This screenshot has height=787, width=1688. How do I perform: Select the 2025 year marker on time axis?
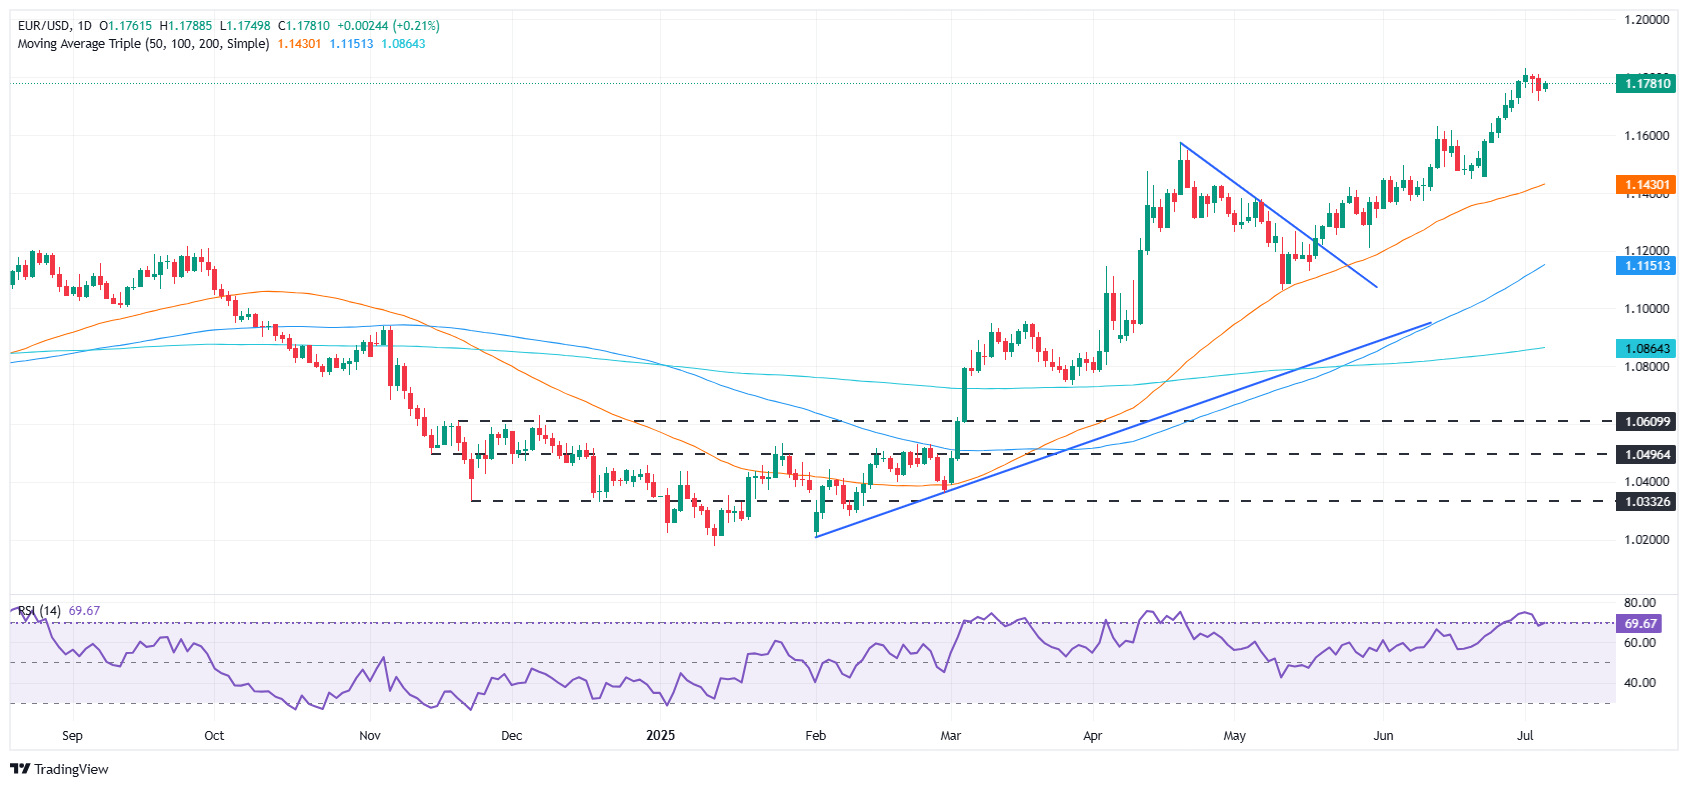coord(660,736)
